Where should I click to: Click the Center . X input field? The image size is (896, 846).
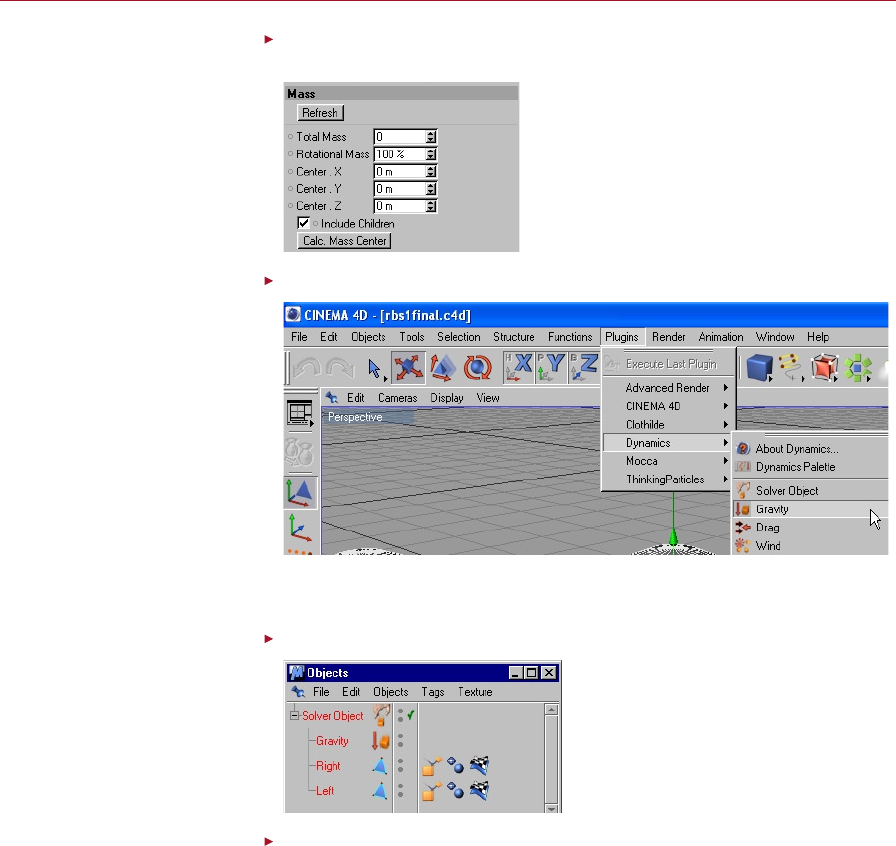point(400,171)
